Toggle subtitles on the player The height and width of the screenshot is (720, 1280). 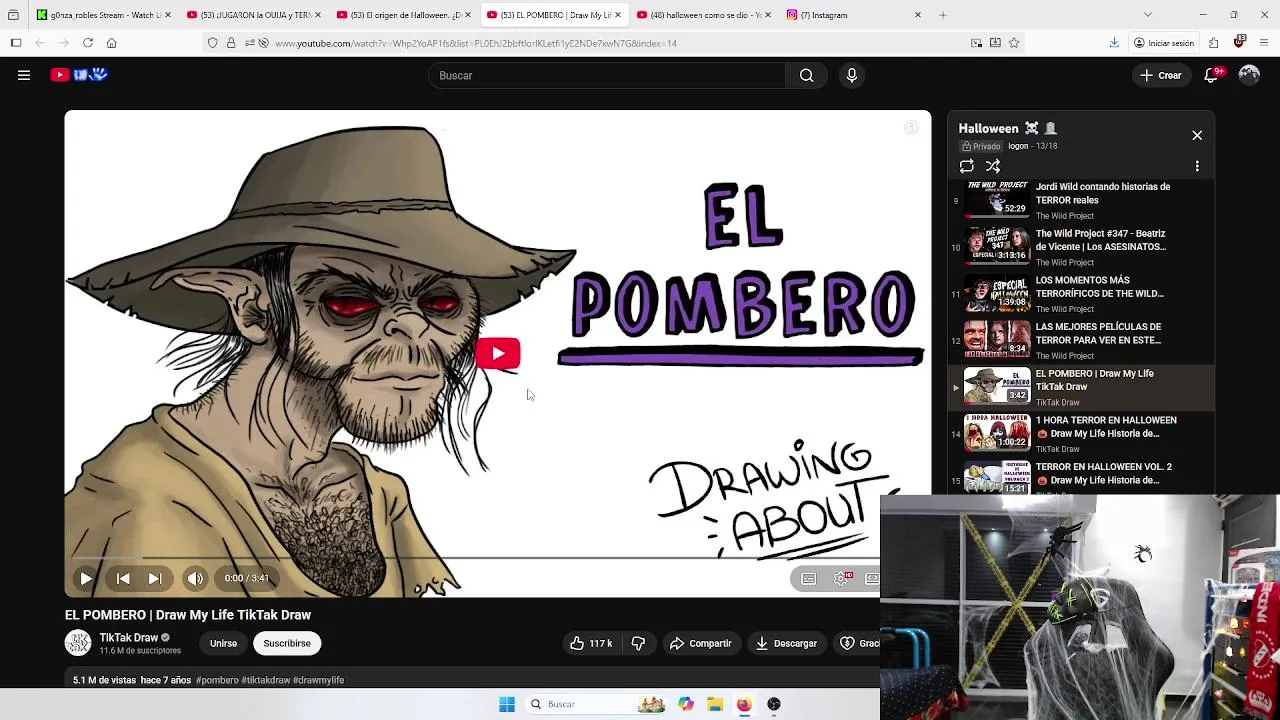(809, 578)
